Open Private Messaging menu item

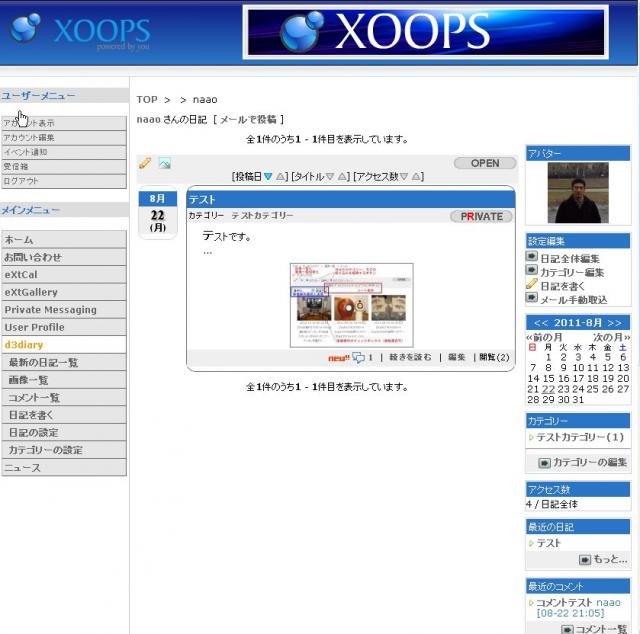click(64, 310)
